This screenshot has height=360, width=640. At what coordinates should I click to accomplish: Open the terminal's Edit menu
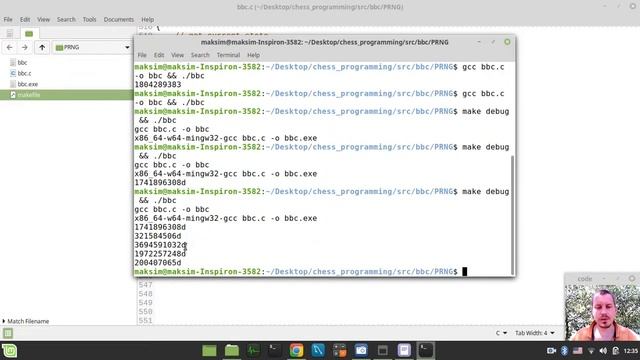[x=159, y=55]
